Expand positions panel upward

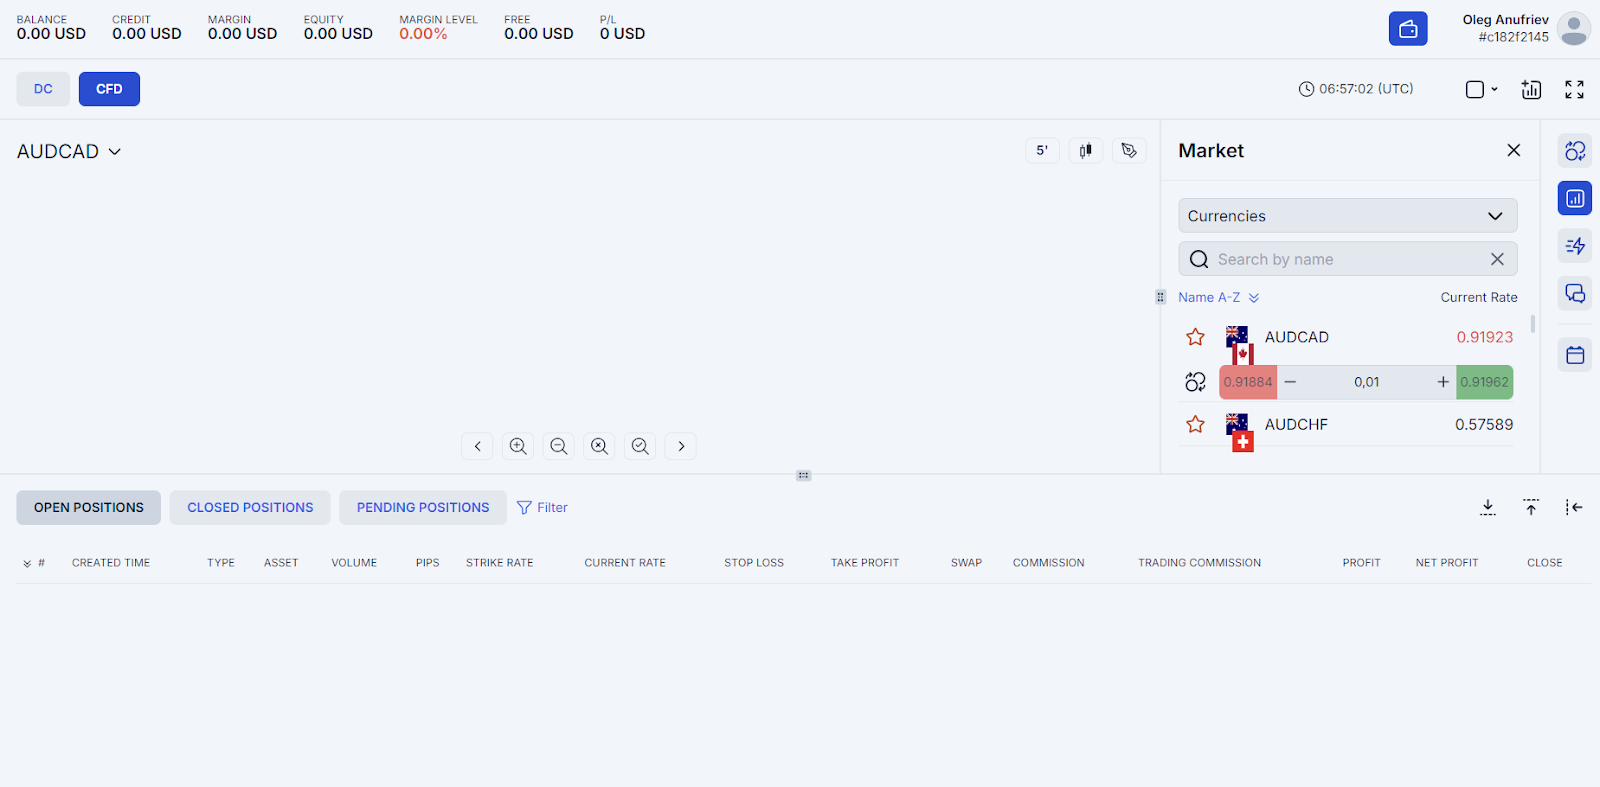(x=1531, y=508)
